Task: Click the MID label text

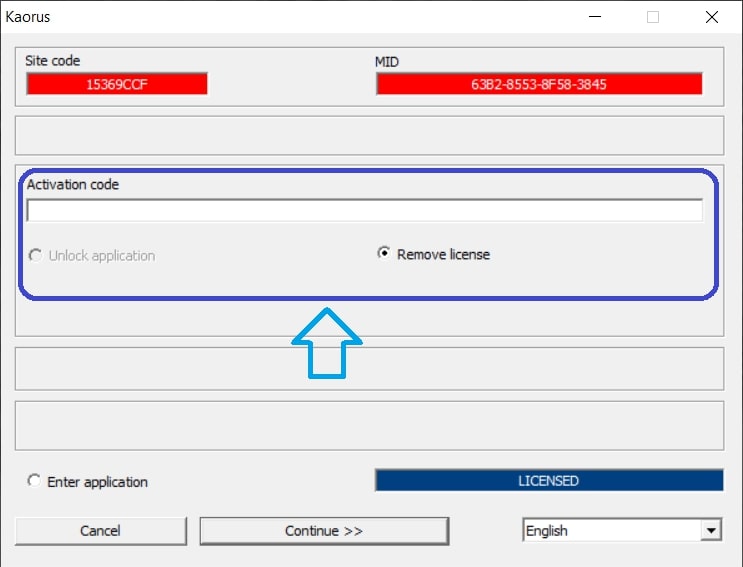Action: [x=387, y=61]
